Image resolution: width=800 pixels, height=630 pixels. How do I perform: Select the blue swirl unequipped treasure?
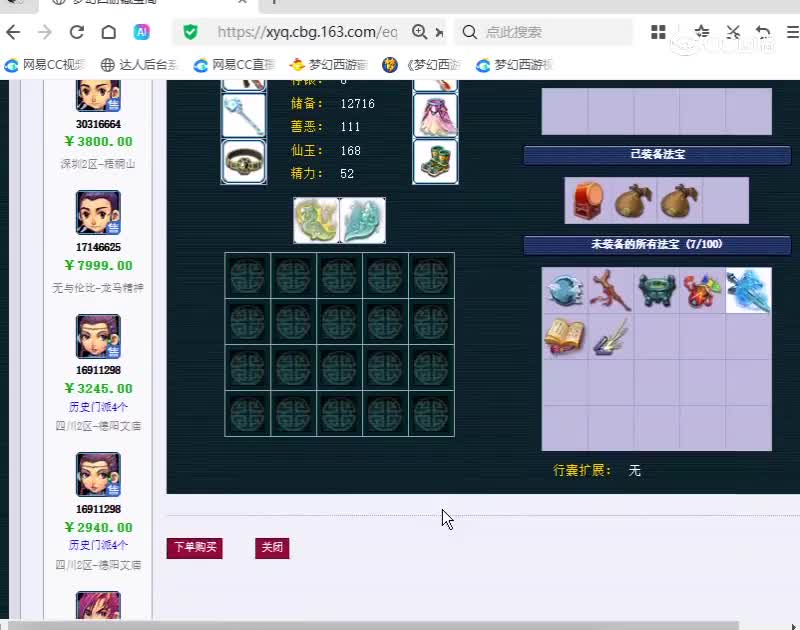(565, 290)
